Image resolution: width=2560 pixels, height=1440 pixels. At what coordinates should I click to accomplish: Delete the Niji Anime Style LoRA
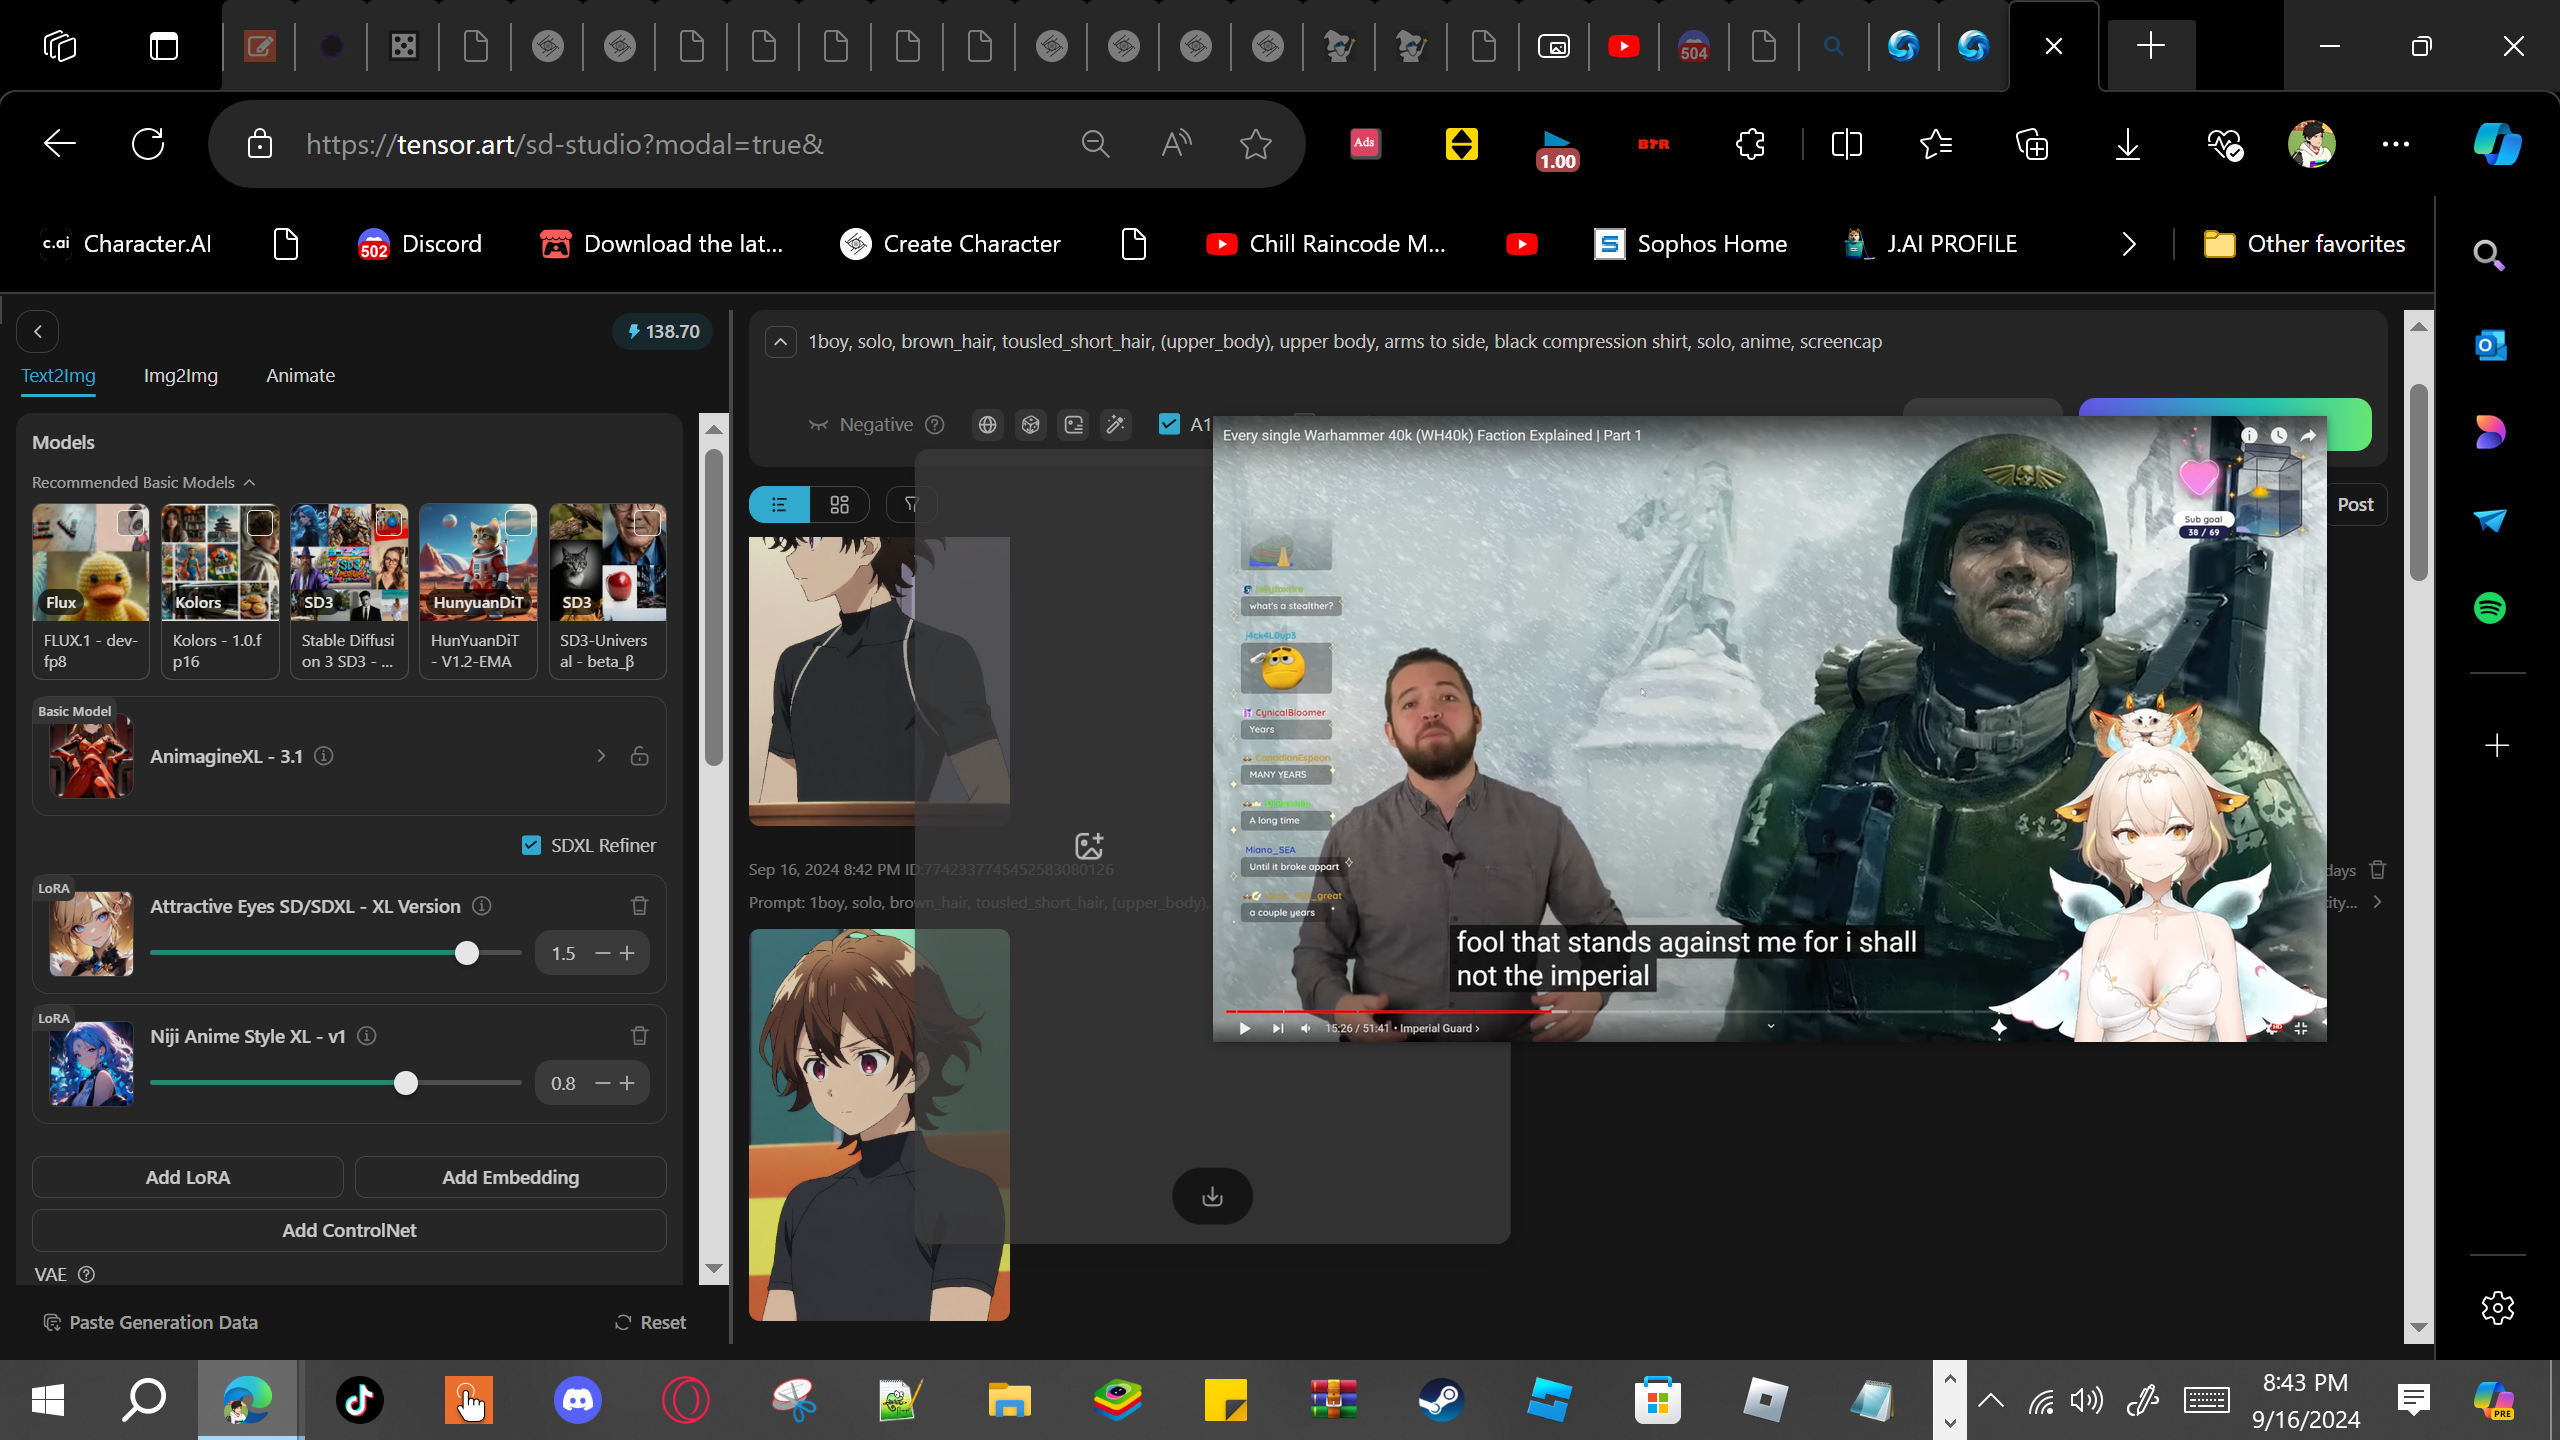[640, 1036]
